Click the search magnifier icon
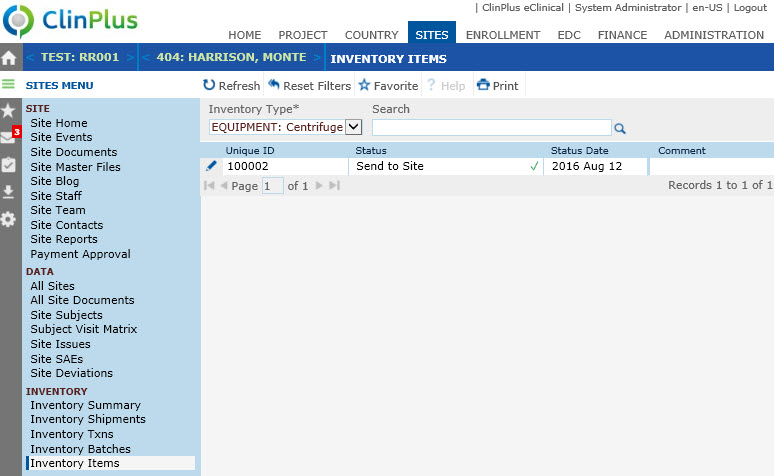 (x=620, y=128)
